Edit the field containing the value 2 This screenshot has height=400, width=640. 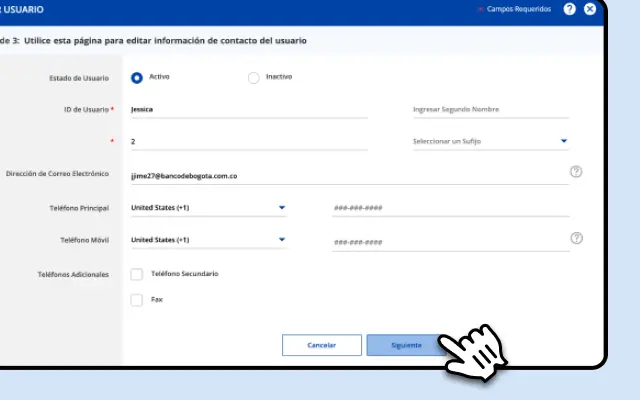point(249,141)
